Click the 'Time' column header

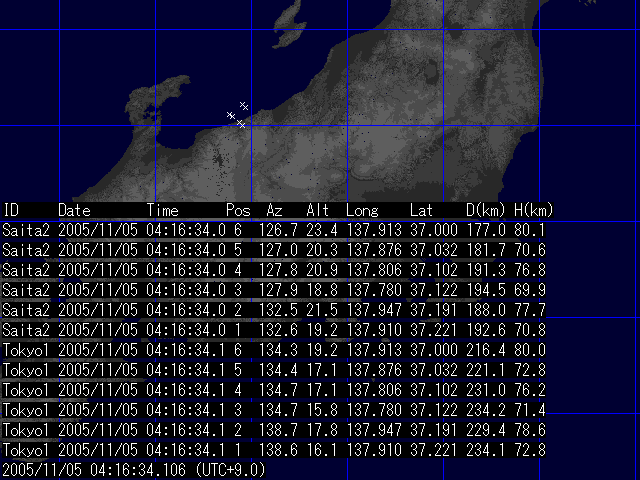(162, 211)
